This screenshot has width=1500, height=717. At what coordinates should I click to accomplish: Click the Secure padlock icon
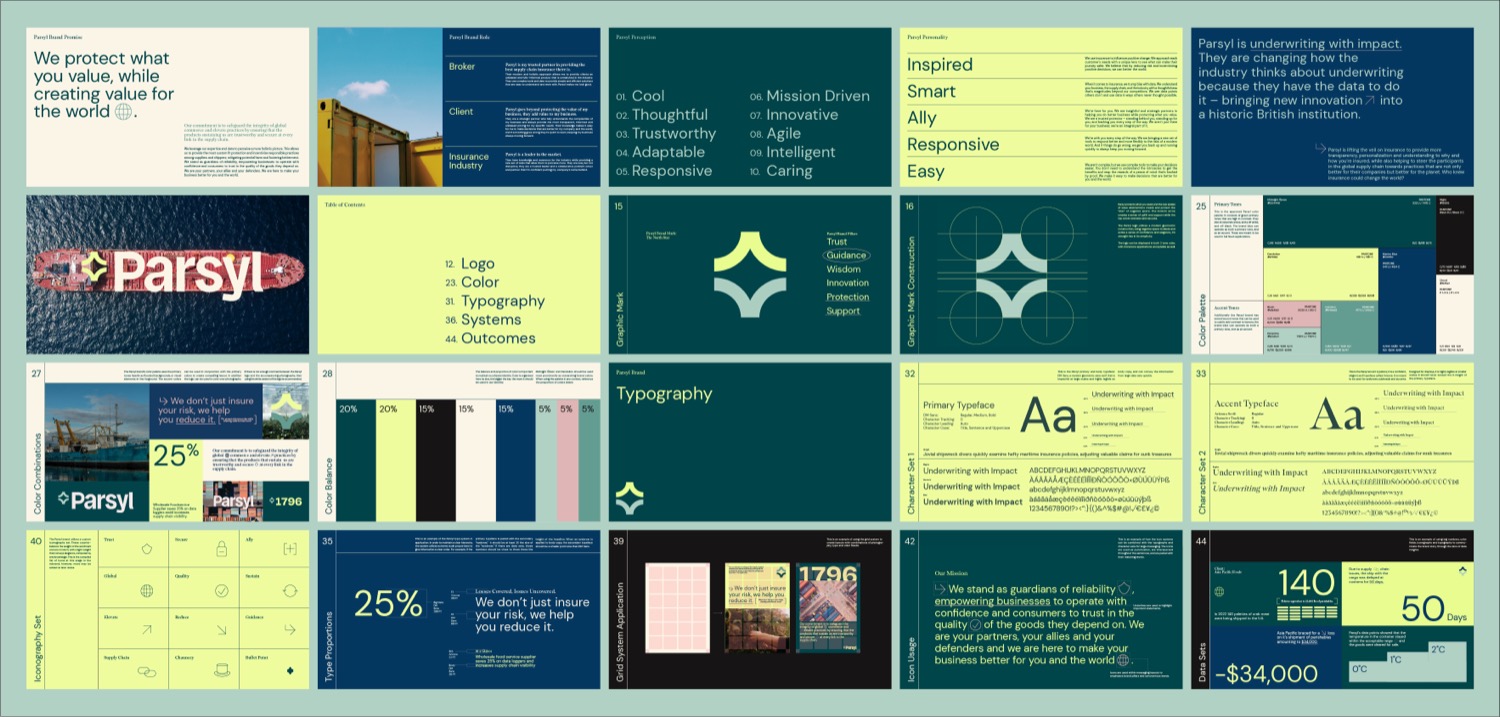coord(220,550)
